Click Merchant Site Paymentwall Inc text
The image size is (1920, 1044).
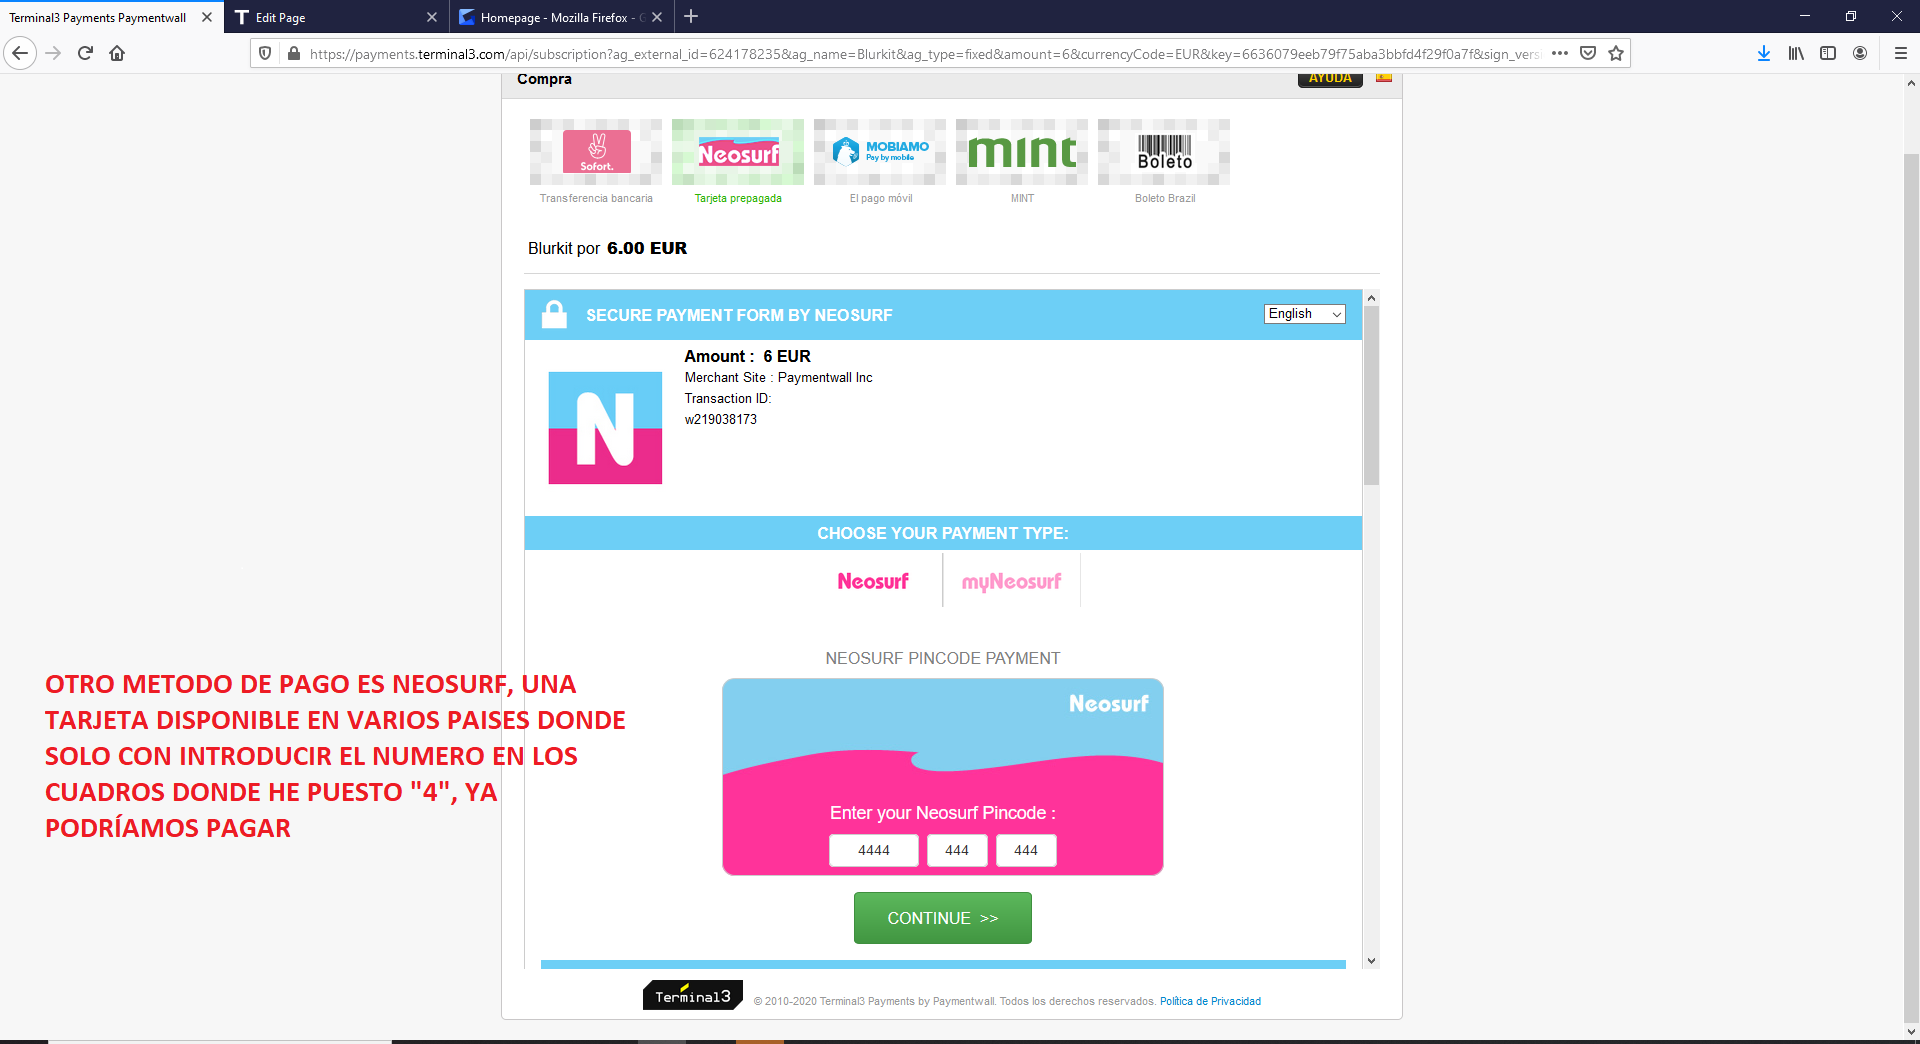[x=778, y=377]
